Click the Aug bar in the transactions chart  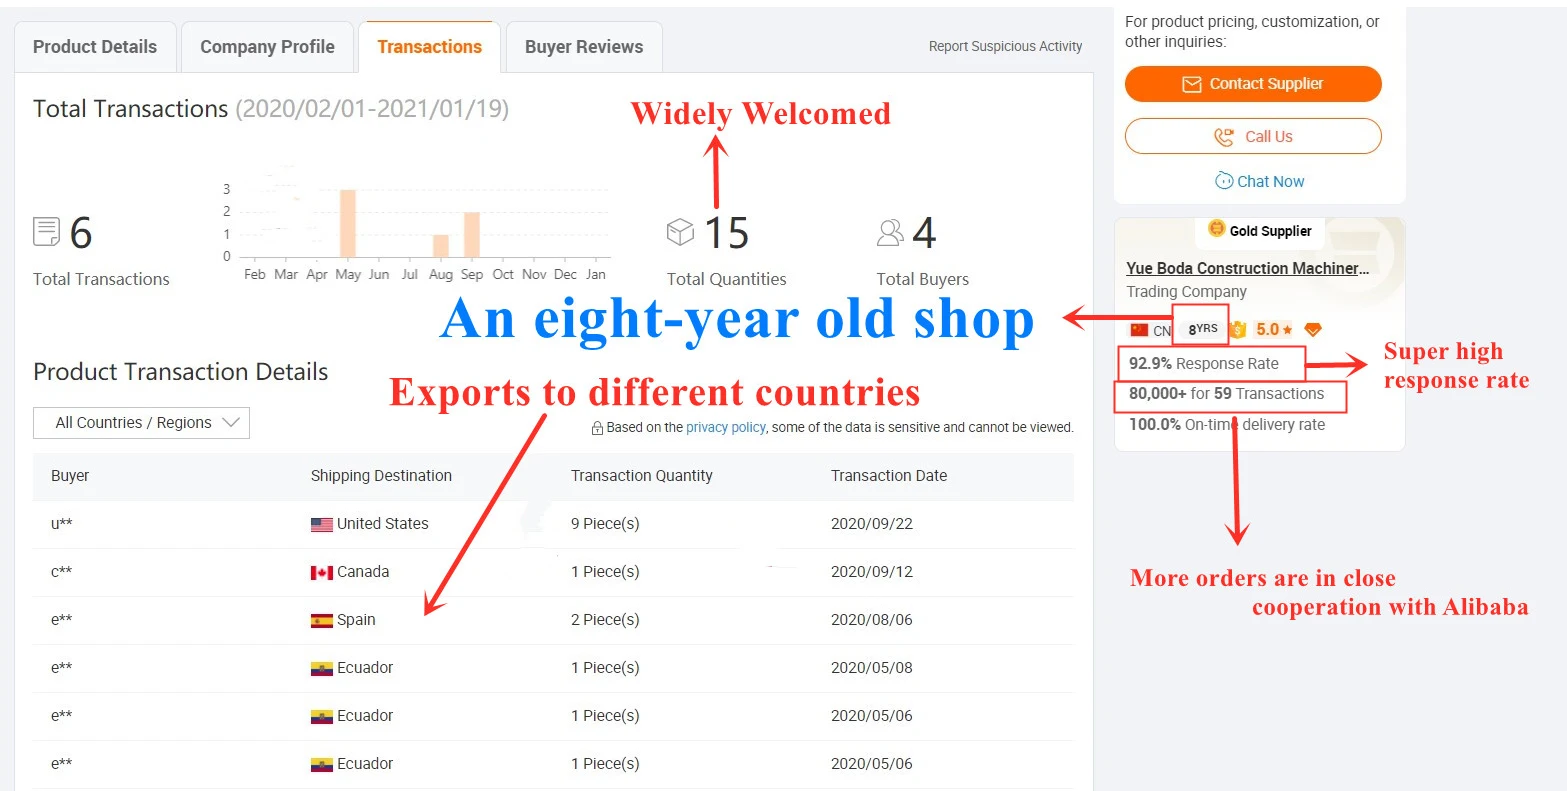point(440,246)
